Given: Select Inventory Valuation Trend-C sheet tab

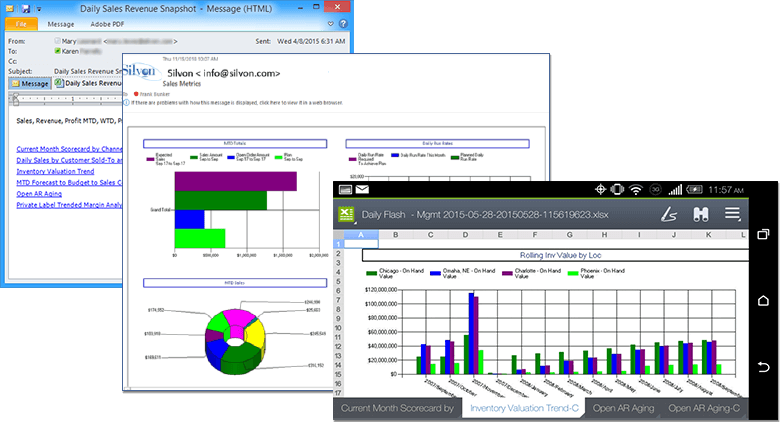Looking at the screenshot, I should coord(524,408).
